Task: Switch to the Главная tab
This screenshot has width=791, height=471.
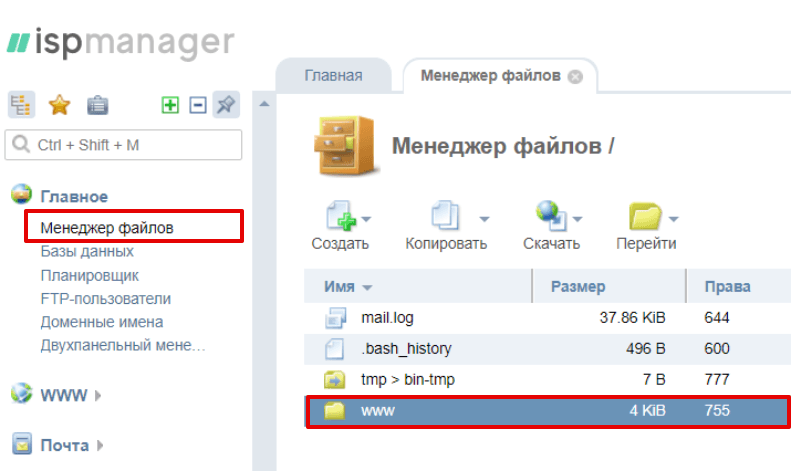Action: tap(333, 76)
